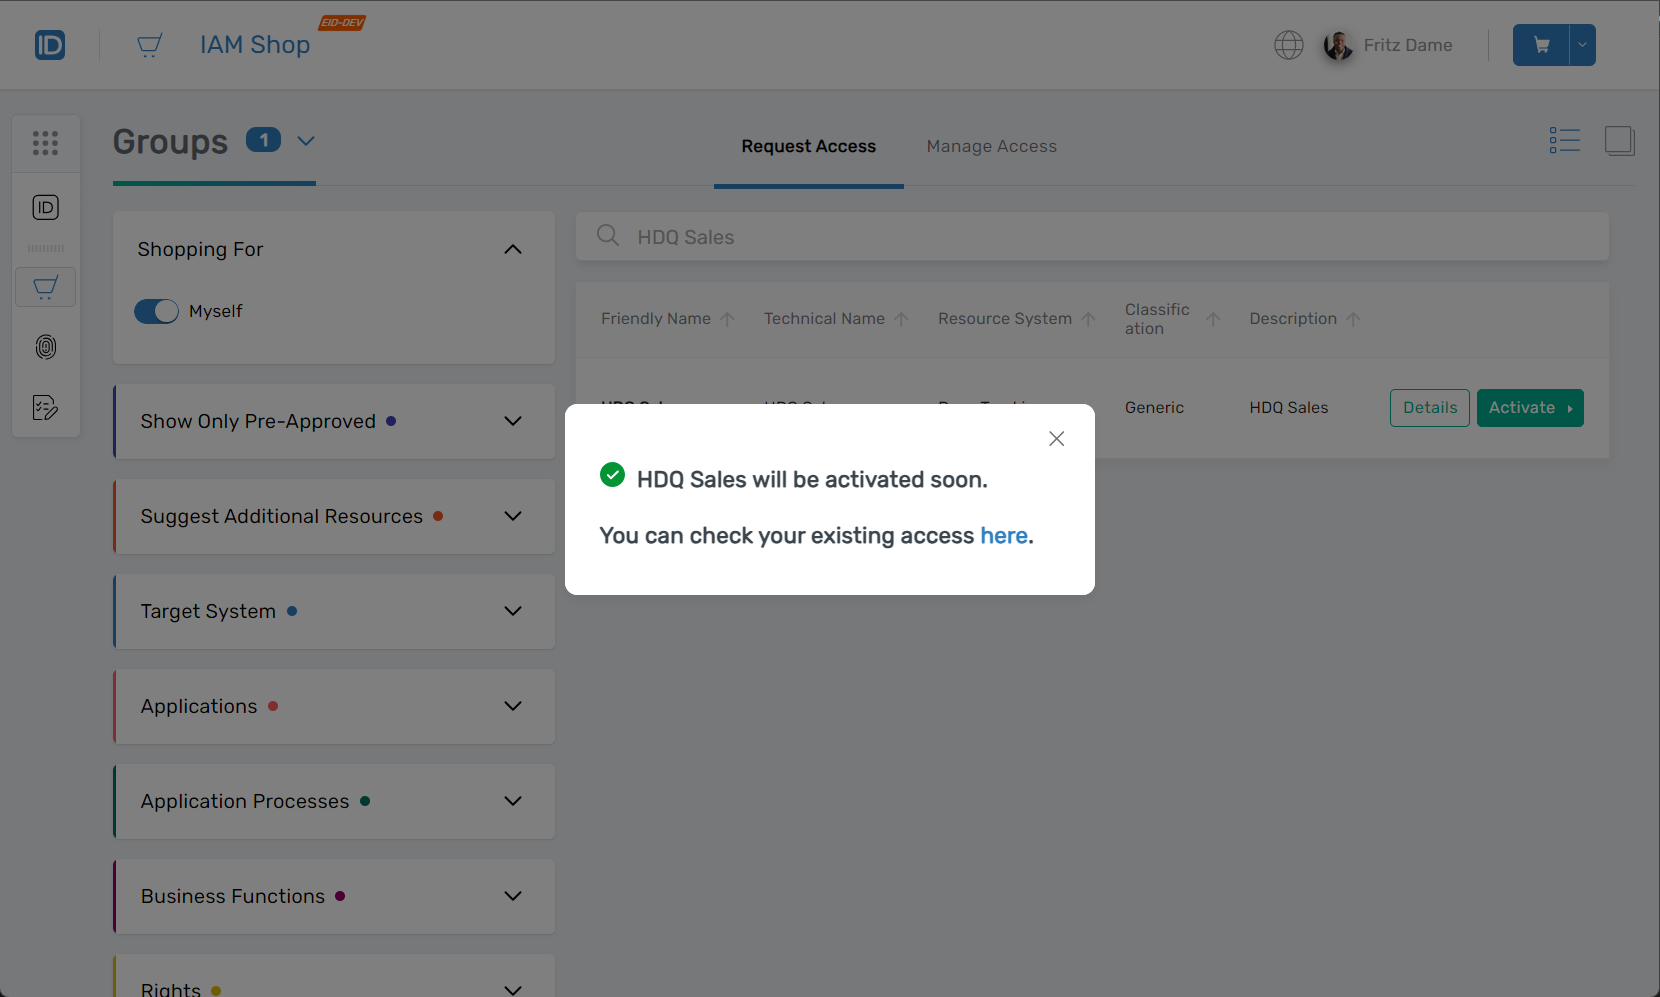Switch to the Manage Access tab
Image resolution: width=1660 pixels, height=997 pixels.
point(991,146)
